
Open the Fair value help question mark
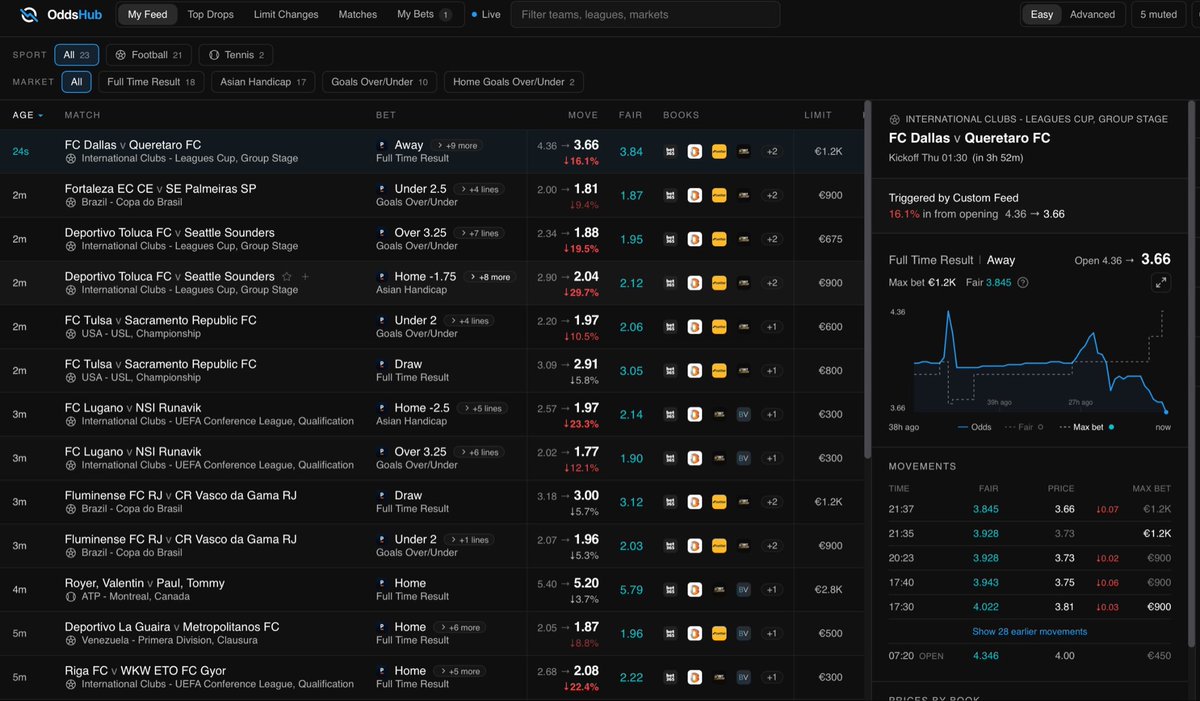click(1022, 283)
